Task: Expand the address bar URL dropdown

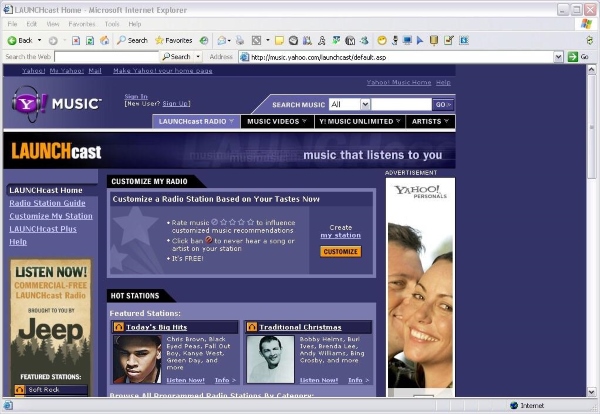Action: coord(560,57)
